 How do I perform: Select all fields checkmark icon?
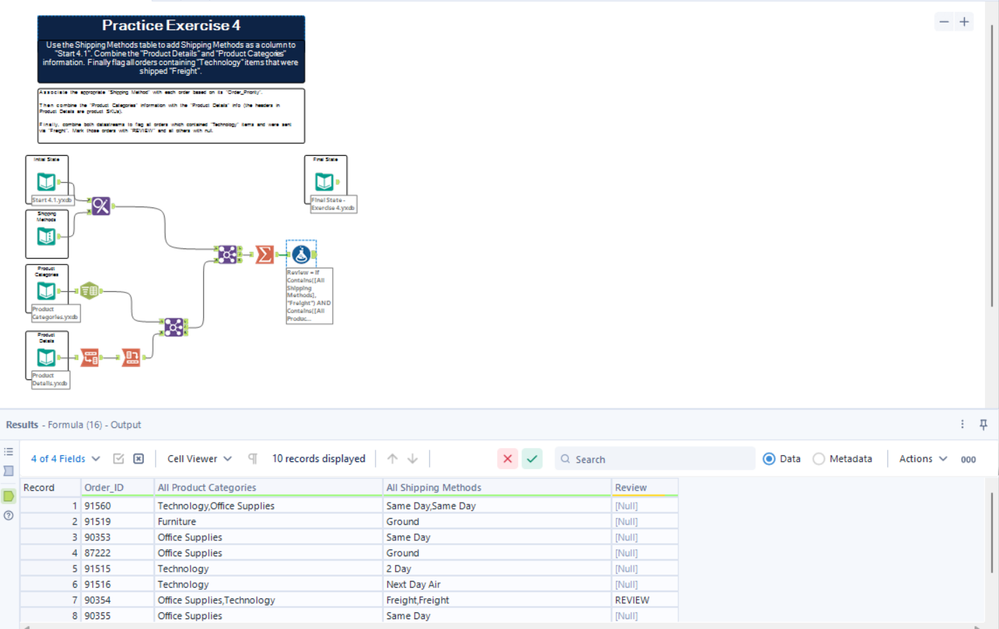tap(119, 459)
